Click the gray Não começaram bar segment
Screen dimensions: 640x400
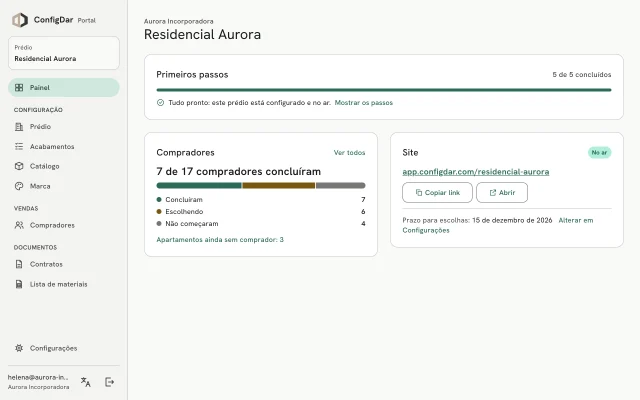(341, 186)
